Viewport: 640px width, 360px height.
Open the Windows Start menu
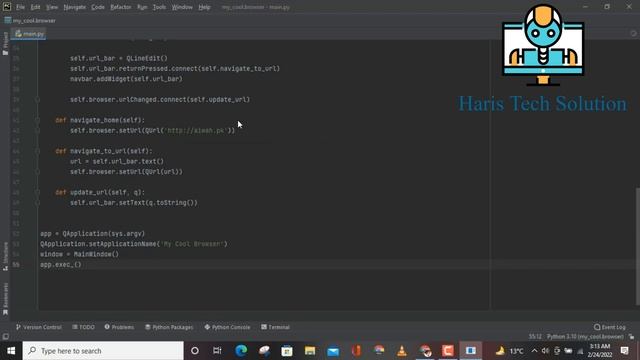(11, 351)
